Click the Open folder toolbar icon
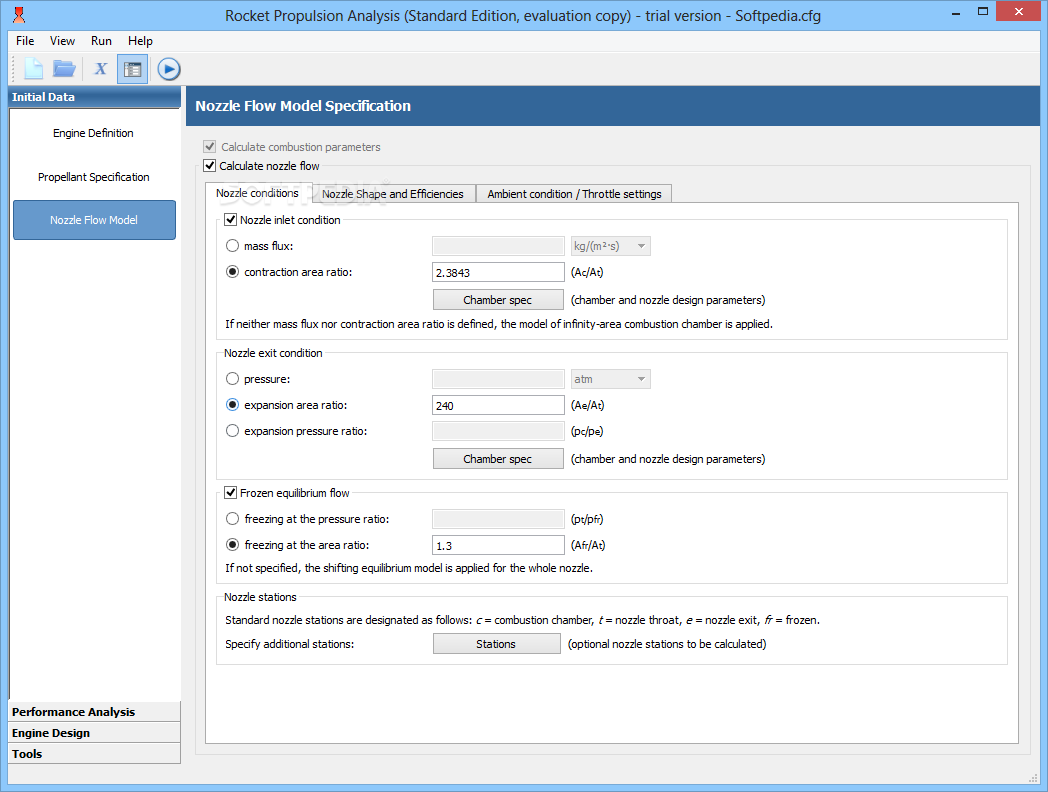The height and width of the screenshot is (792, 1048). tap(64, 69)
